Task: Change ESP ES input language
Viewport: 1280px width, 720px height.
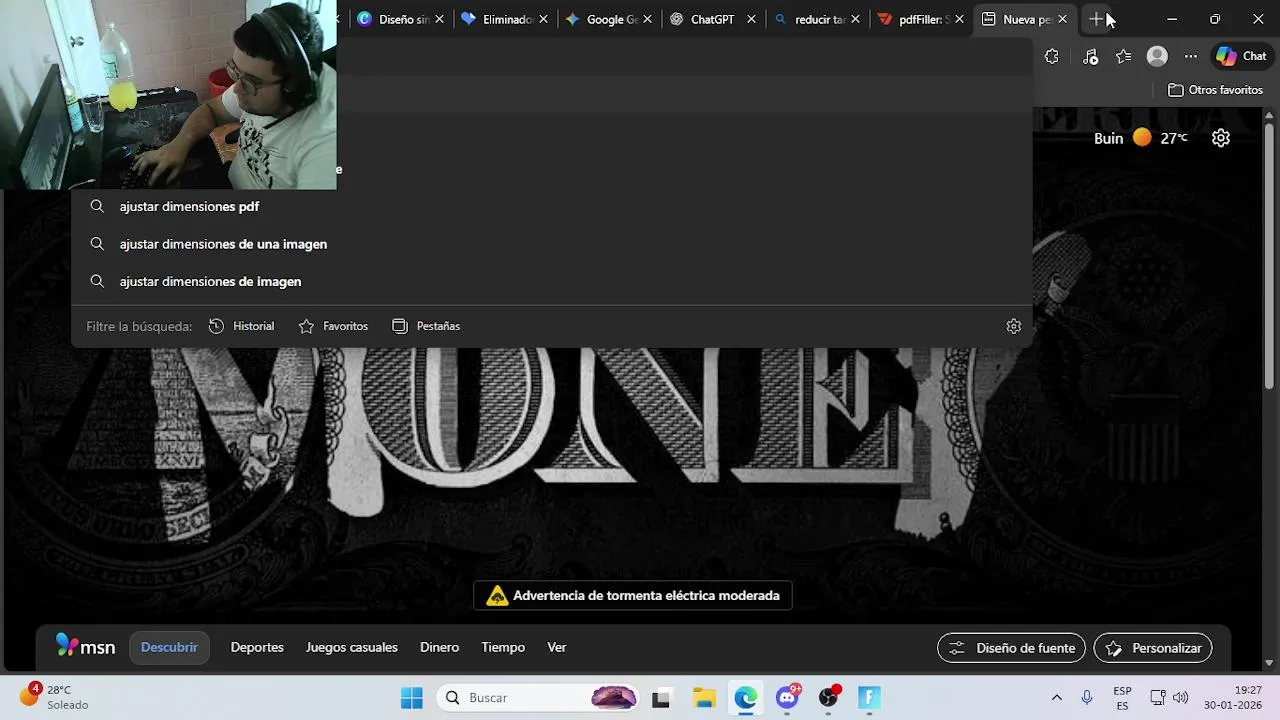Action: [1123, 698]
